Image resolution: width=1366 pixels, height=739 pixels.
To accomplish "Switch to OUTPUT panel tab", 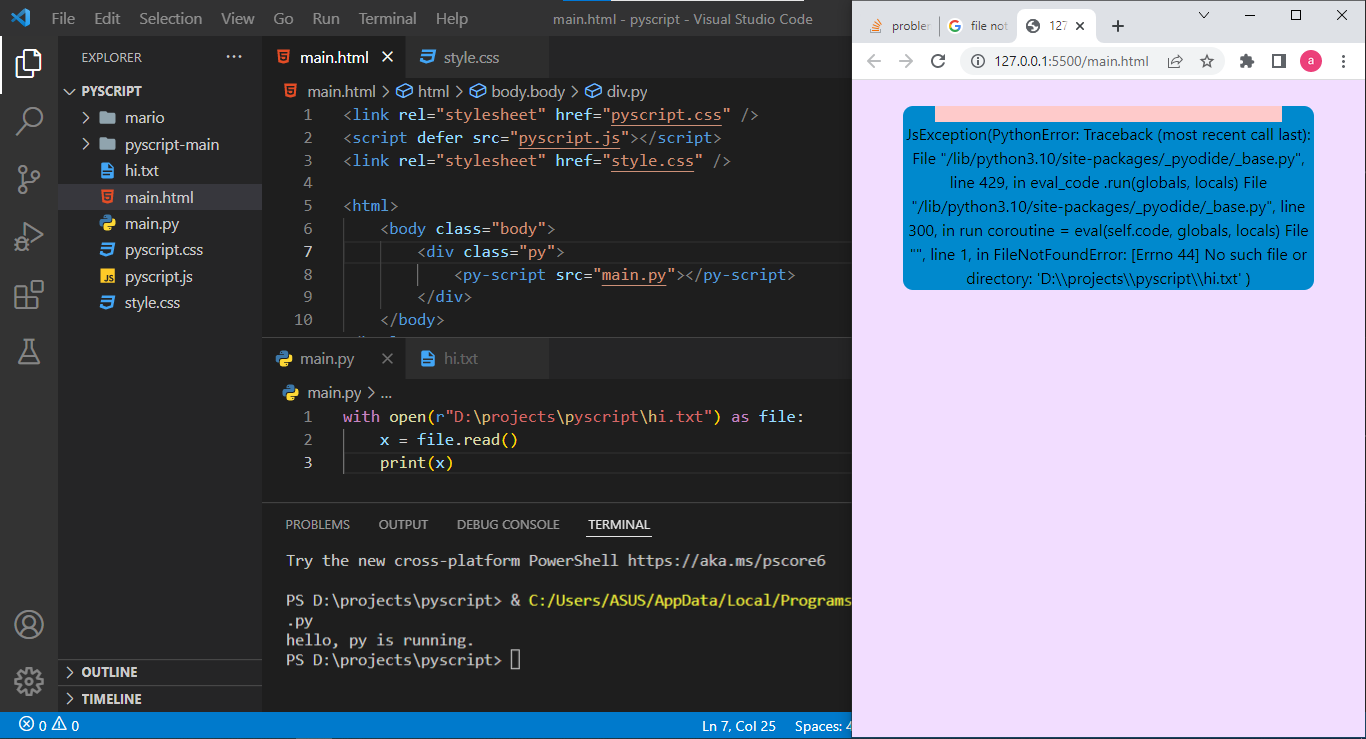I will 403,524.
